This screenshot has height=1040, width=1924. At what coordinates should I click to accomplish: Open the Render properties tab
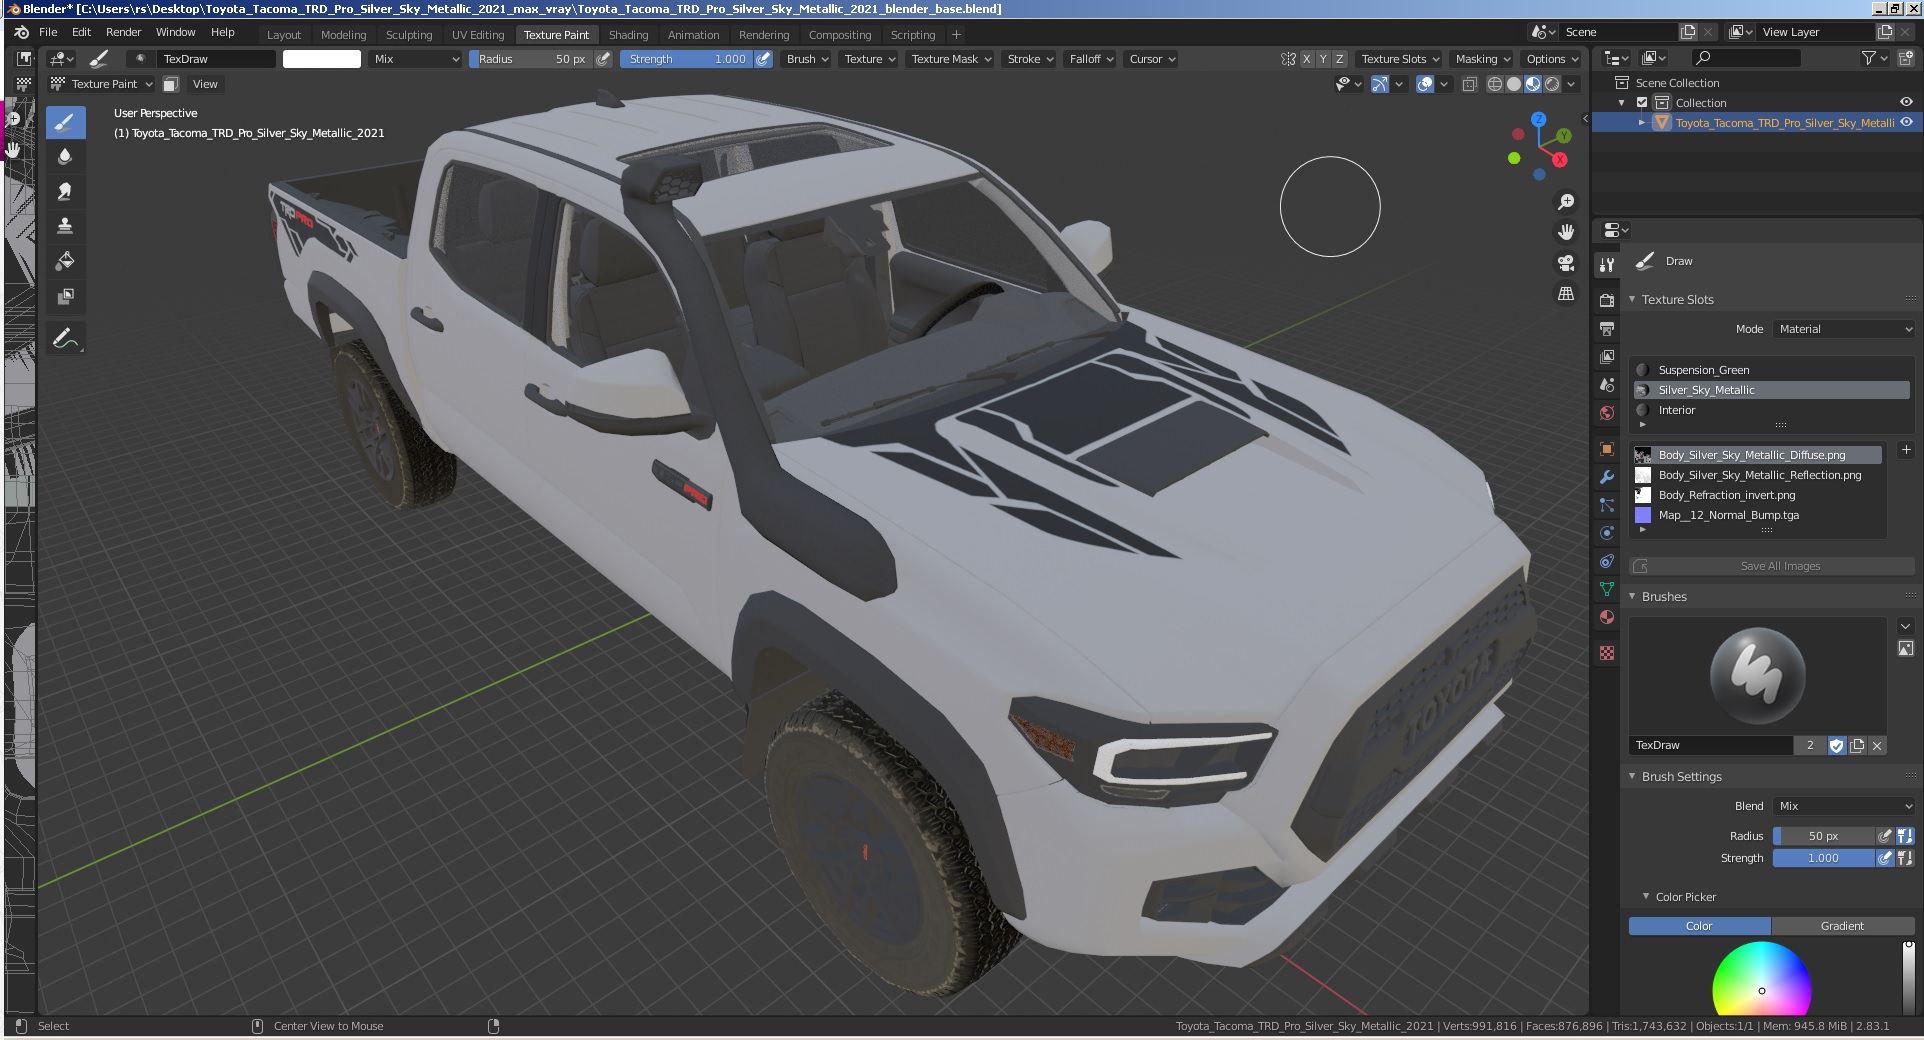[x=1607, y=300]
